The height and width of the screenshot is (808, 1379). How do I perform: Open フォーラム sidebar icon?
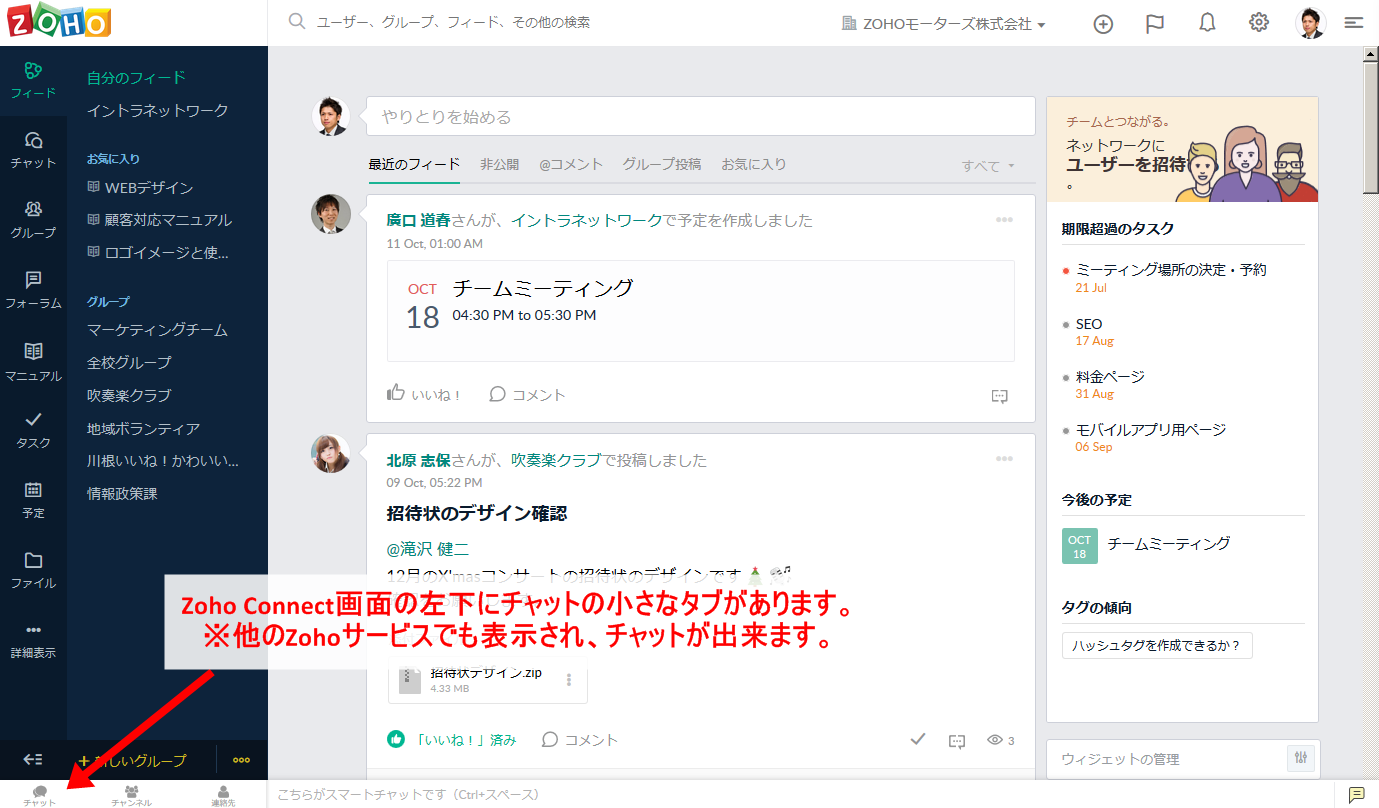click(33, 290)
